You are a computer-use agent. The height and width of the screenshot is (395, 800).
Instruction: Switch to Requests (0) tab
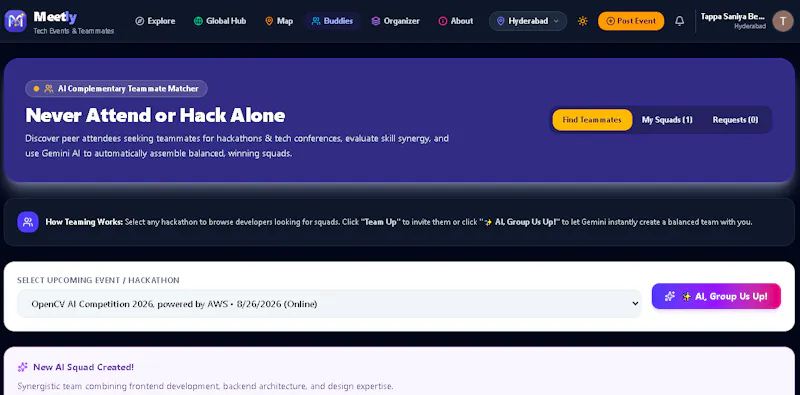pos(735,120)
